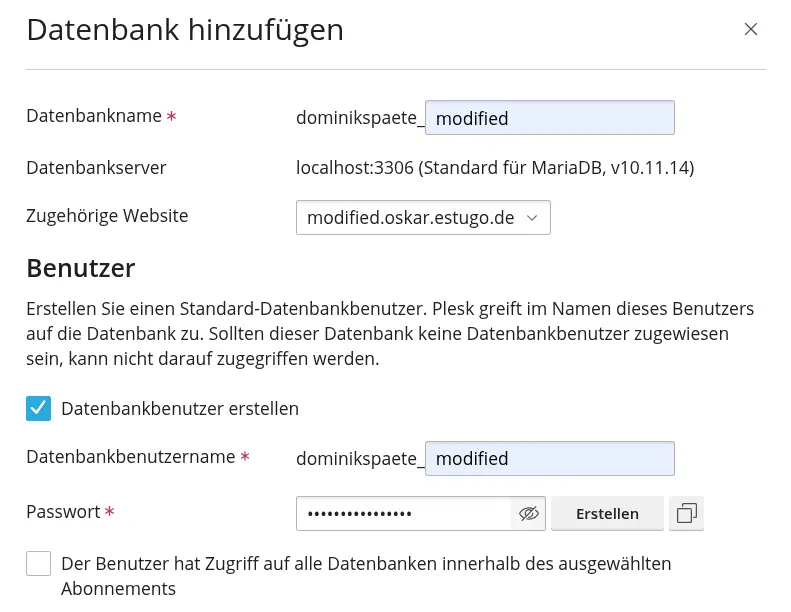This screenshot has width=791, height=612.
Task: Click the Passwort label text
Action: 63,512
